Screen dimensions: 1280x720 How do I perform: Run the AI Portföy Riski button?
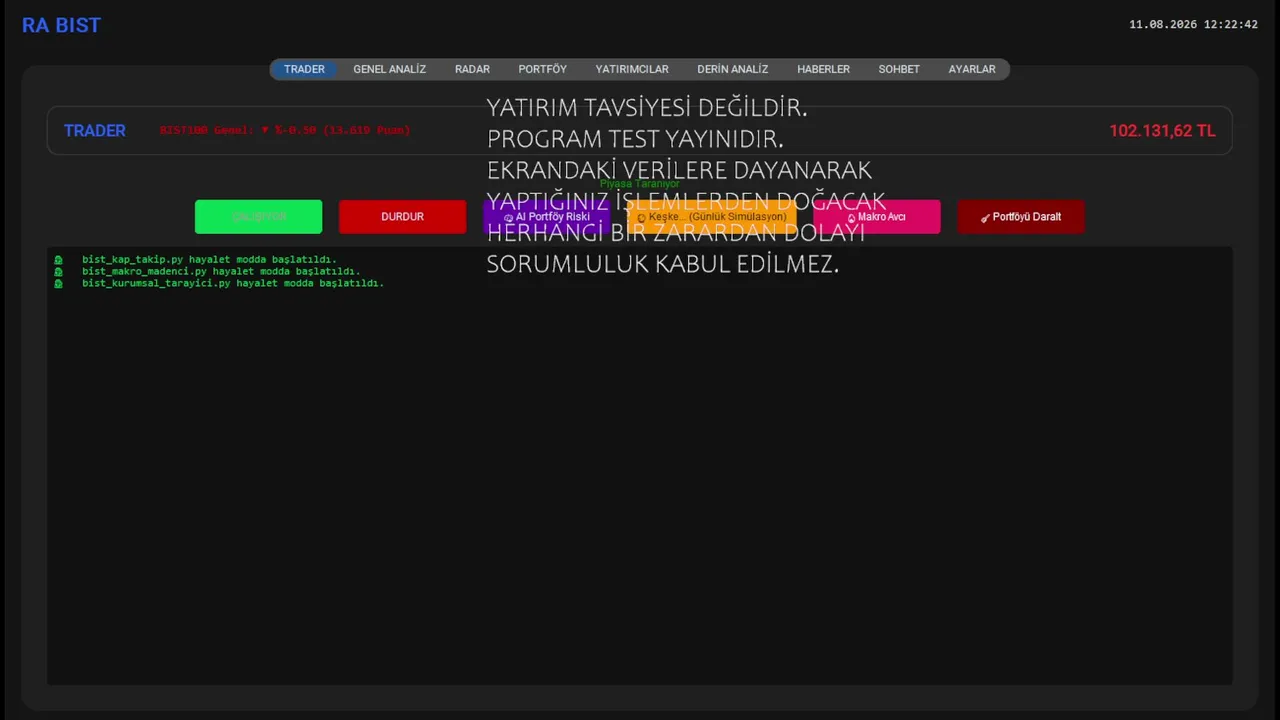tap(546, 217)
